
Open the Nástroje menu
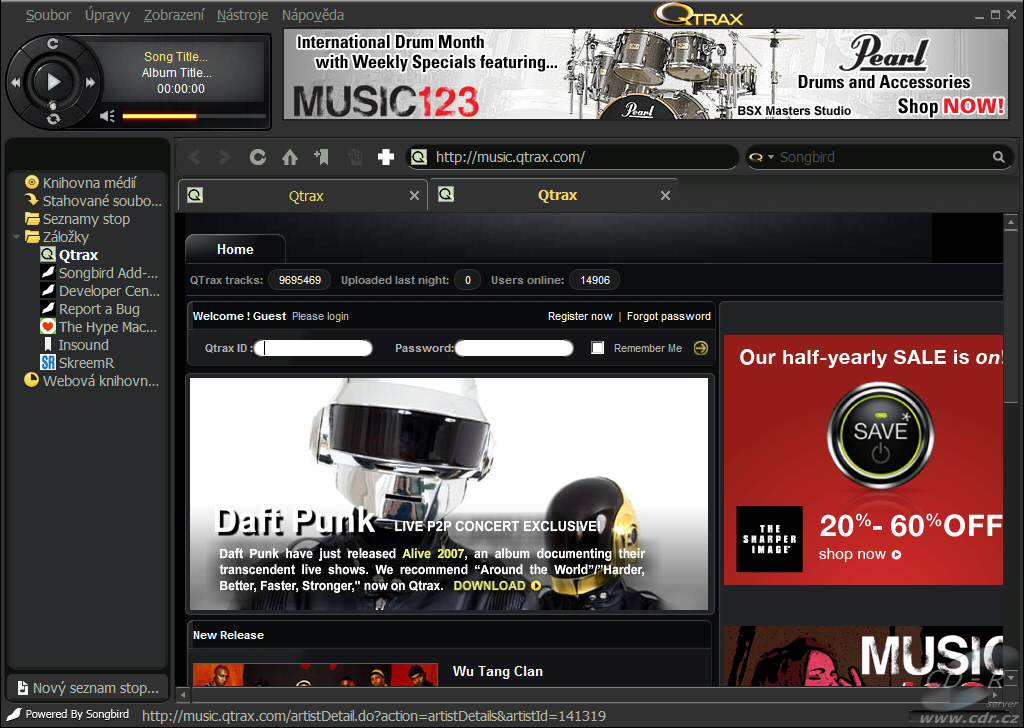(242, 14)
